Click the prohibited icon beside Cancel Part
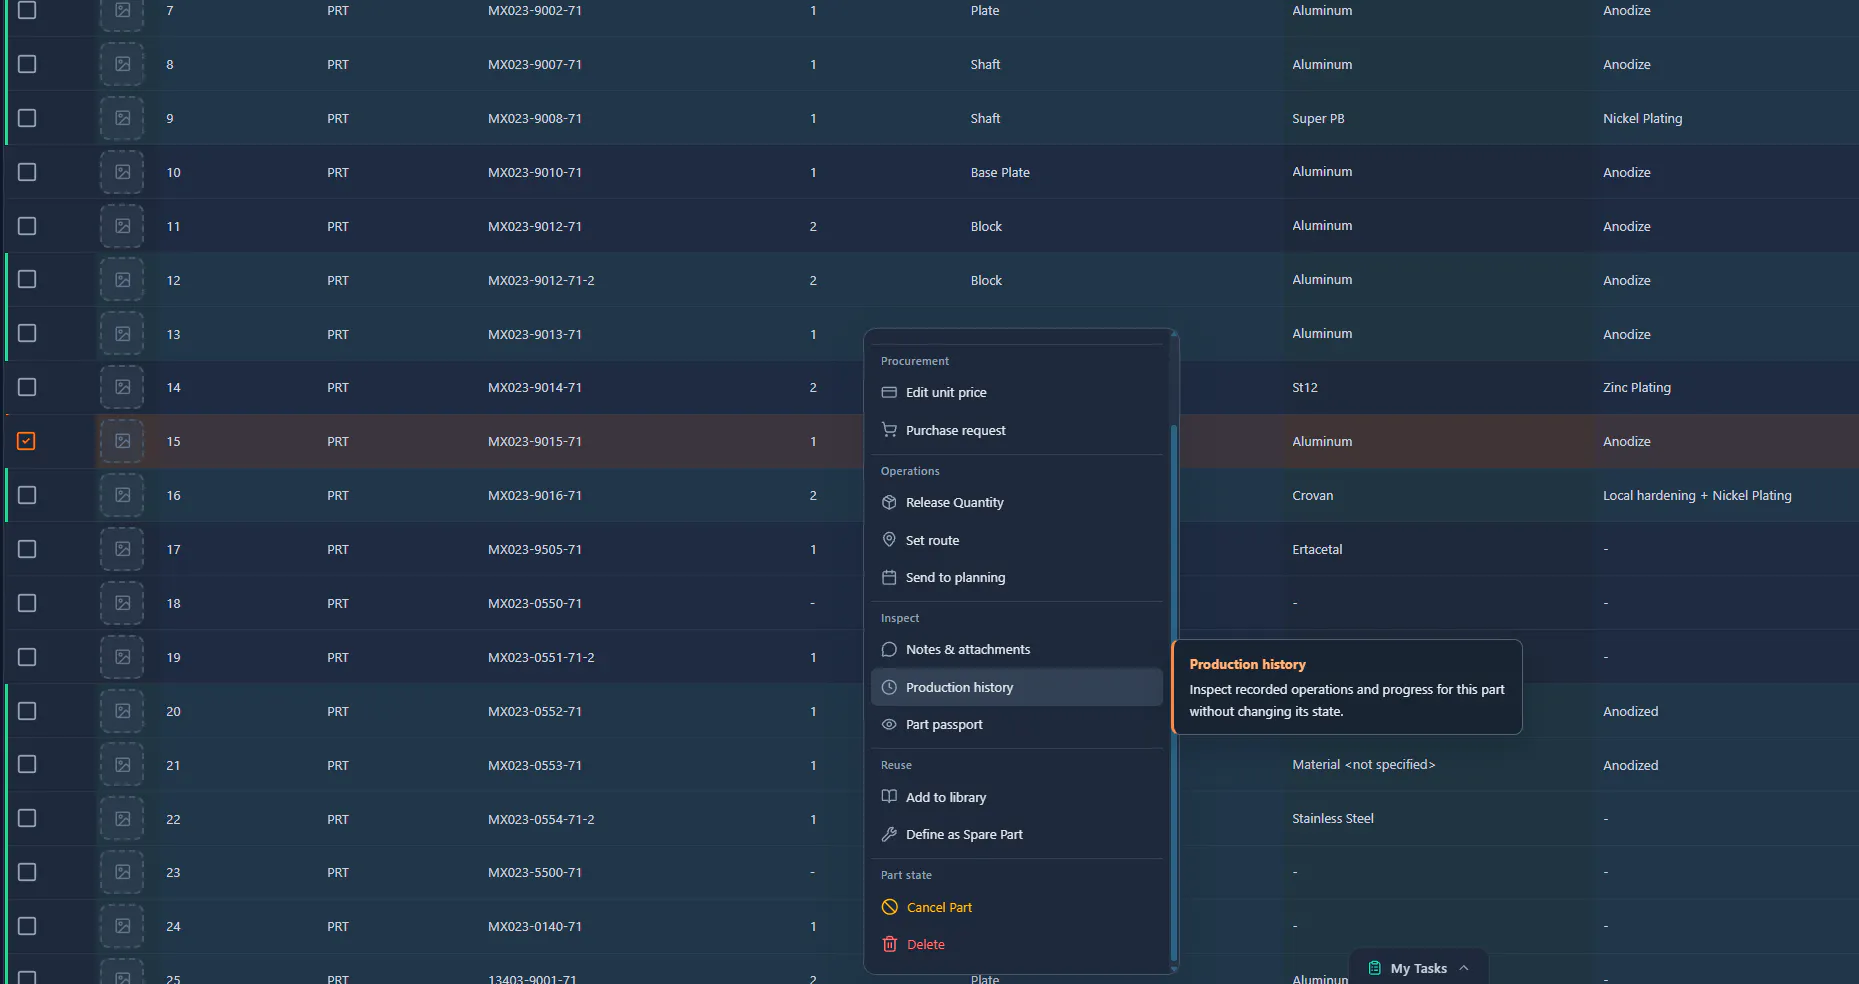Screen dimensions: 1859x984 [889, 907]
